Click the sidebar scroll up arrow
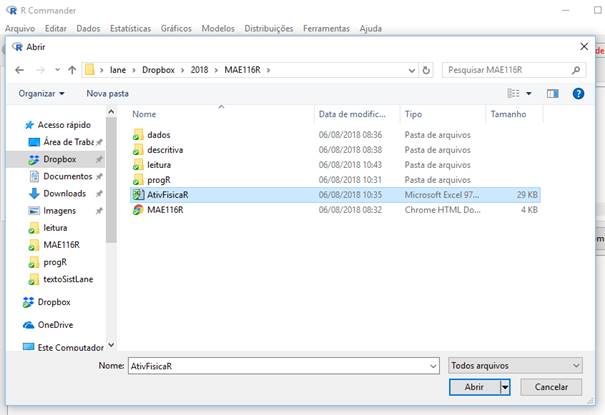Viewport: 605px width, 415px height. tap(111, 112)
